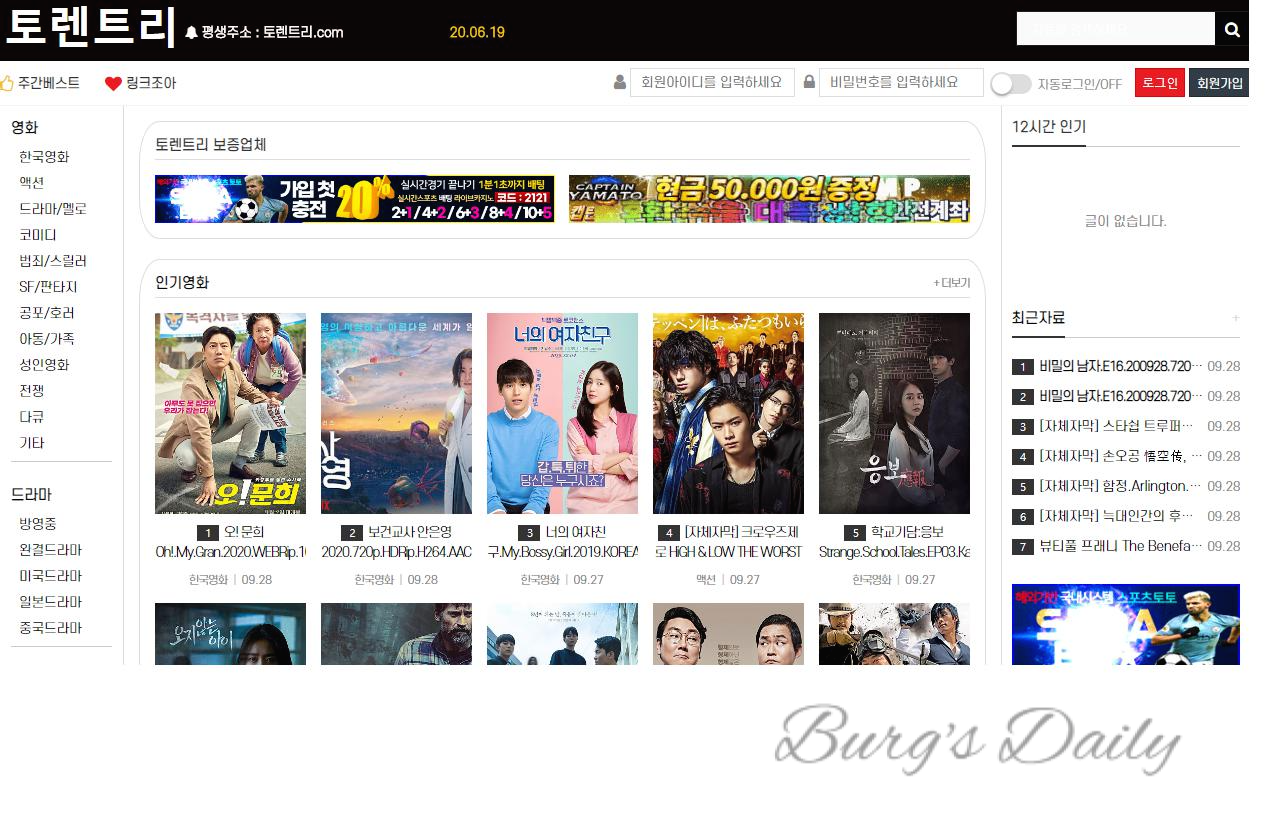
Task: Click the 토렌트리 site logo
Action: point(90,27)
